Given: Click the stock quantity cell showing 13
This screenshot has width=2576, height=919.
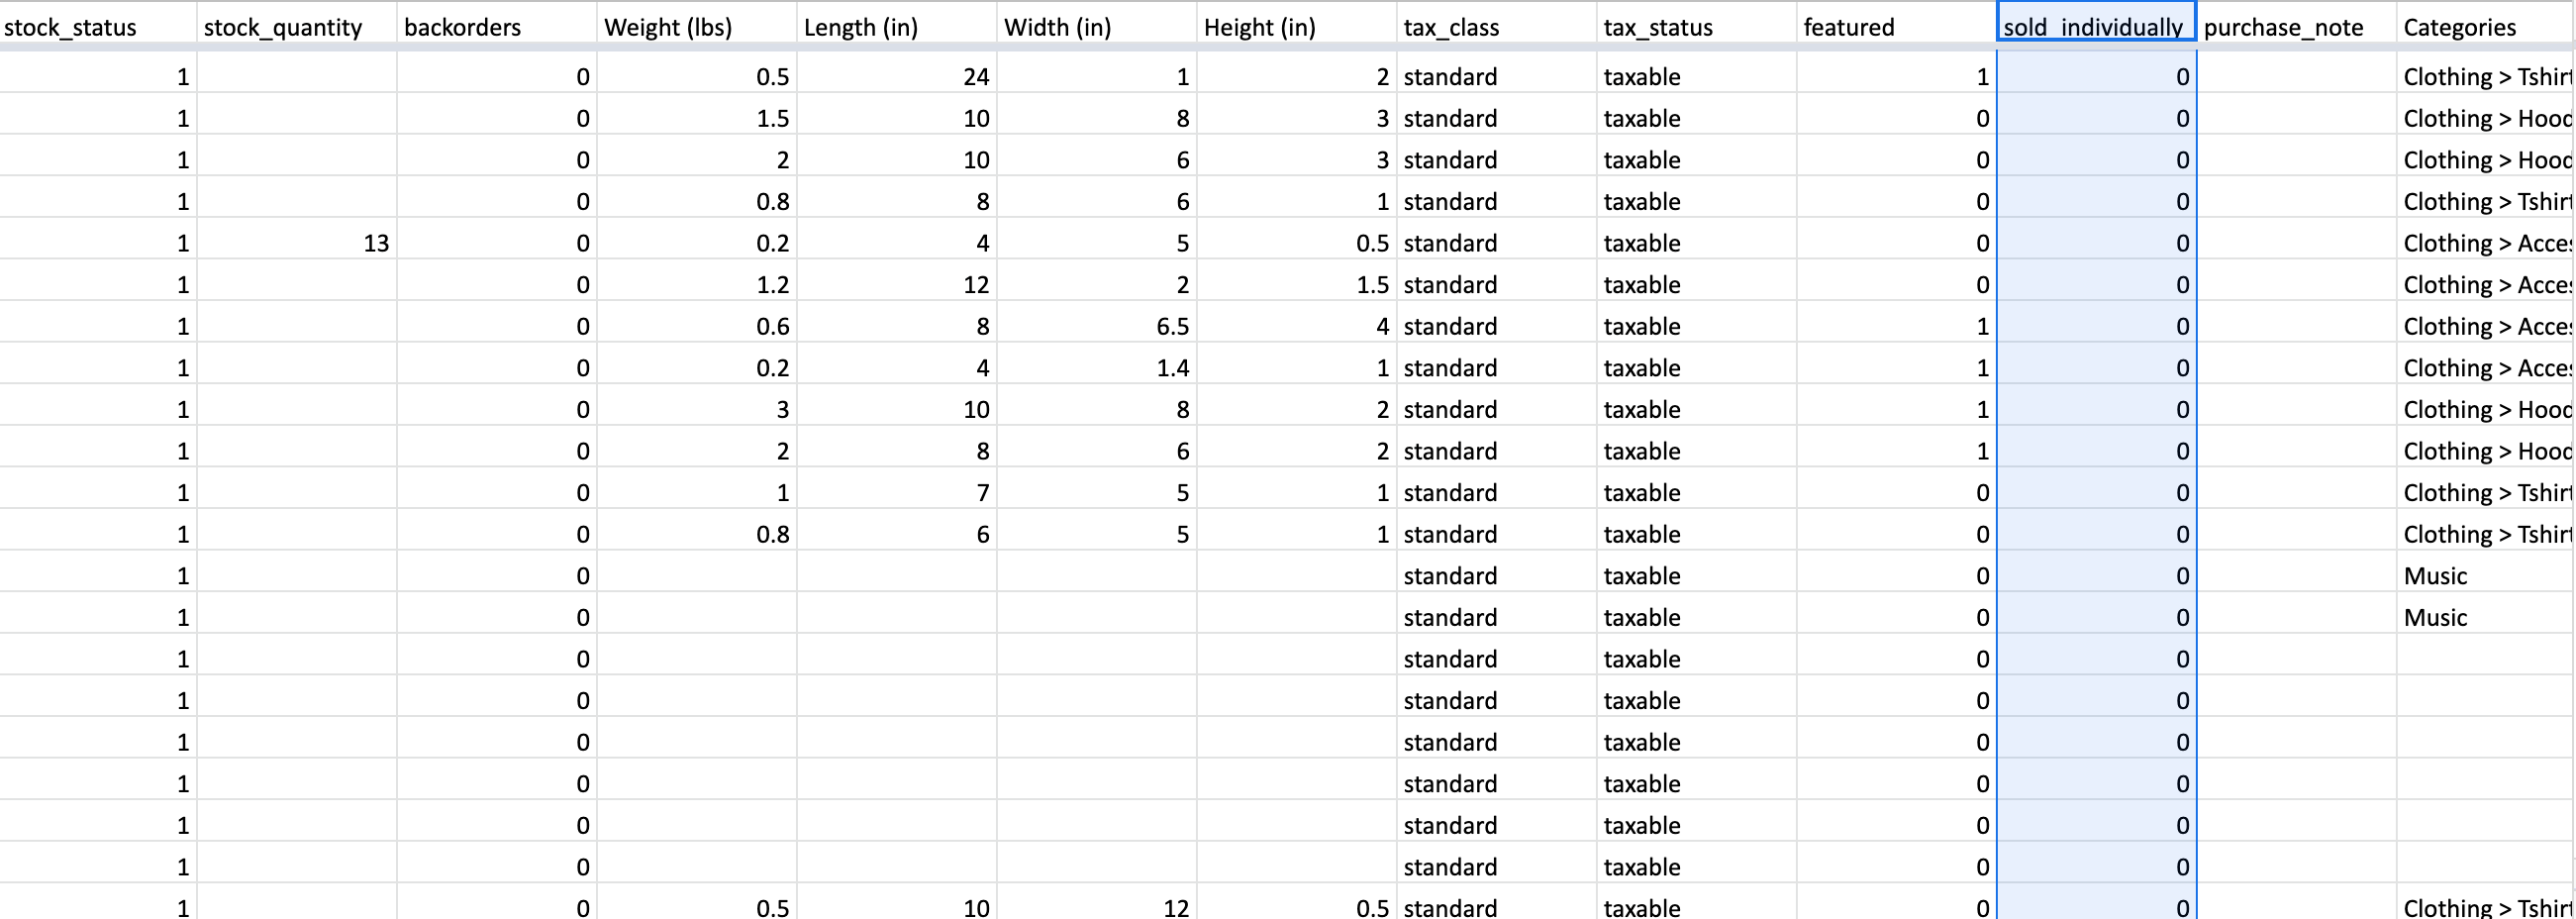Looking at the screenshot, I should pos(297,243).
